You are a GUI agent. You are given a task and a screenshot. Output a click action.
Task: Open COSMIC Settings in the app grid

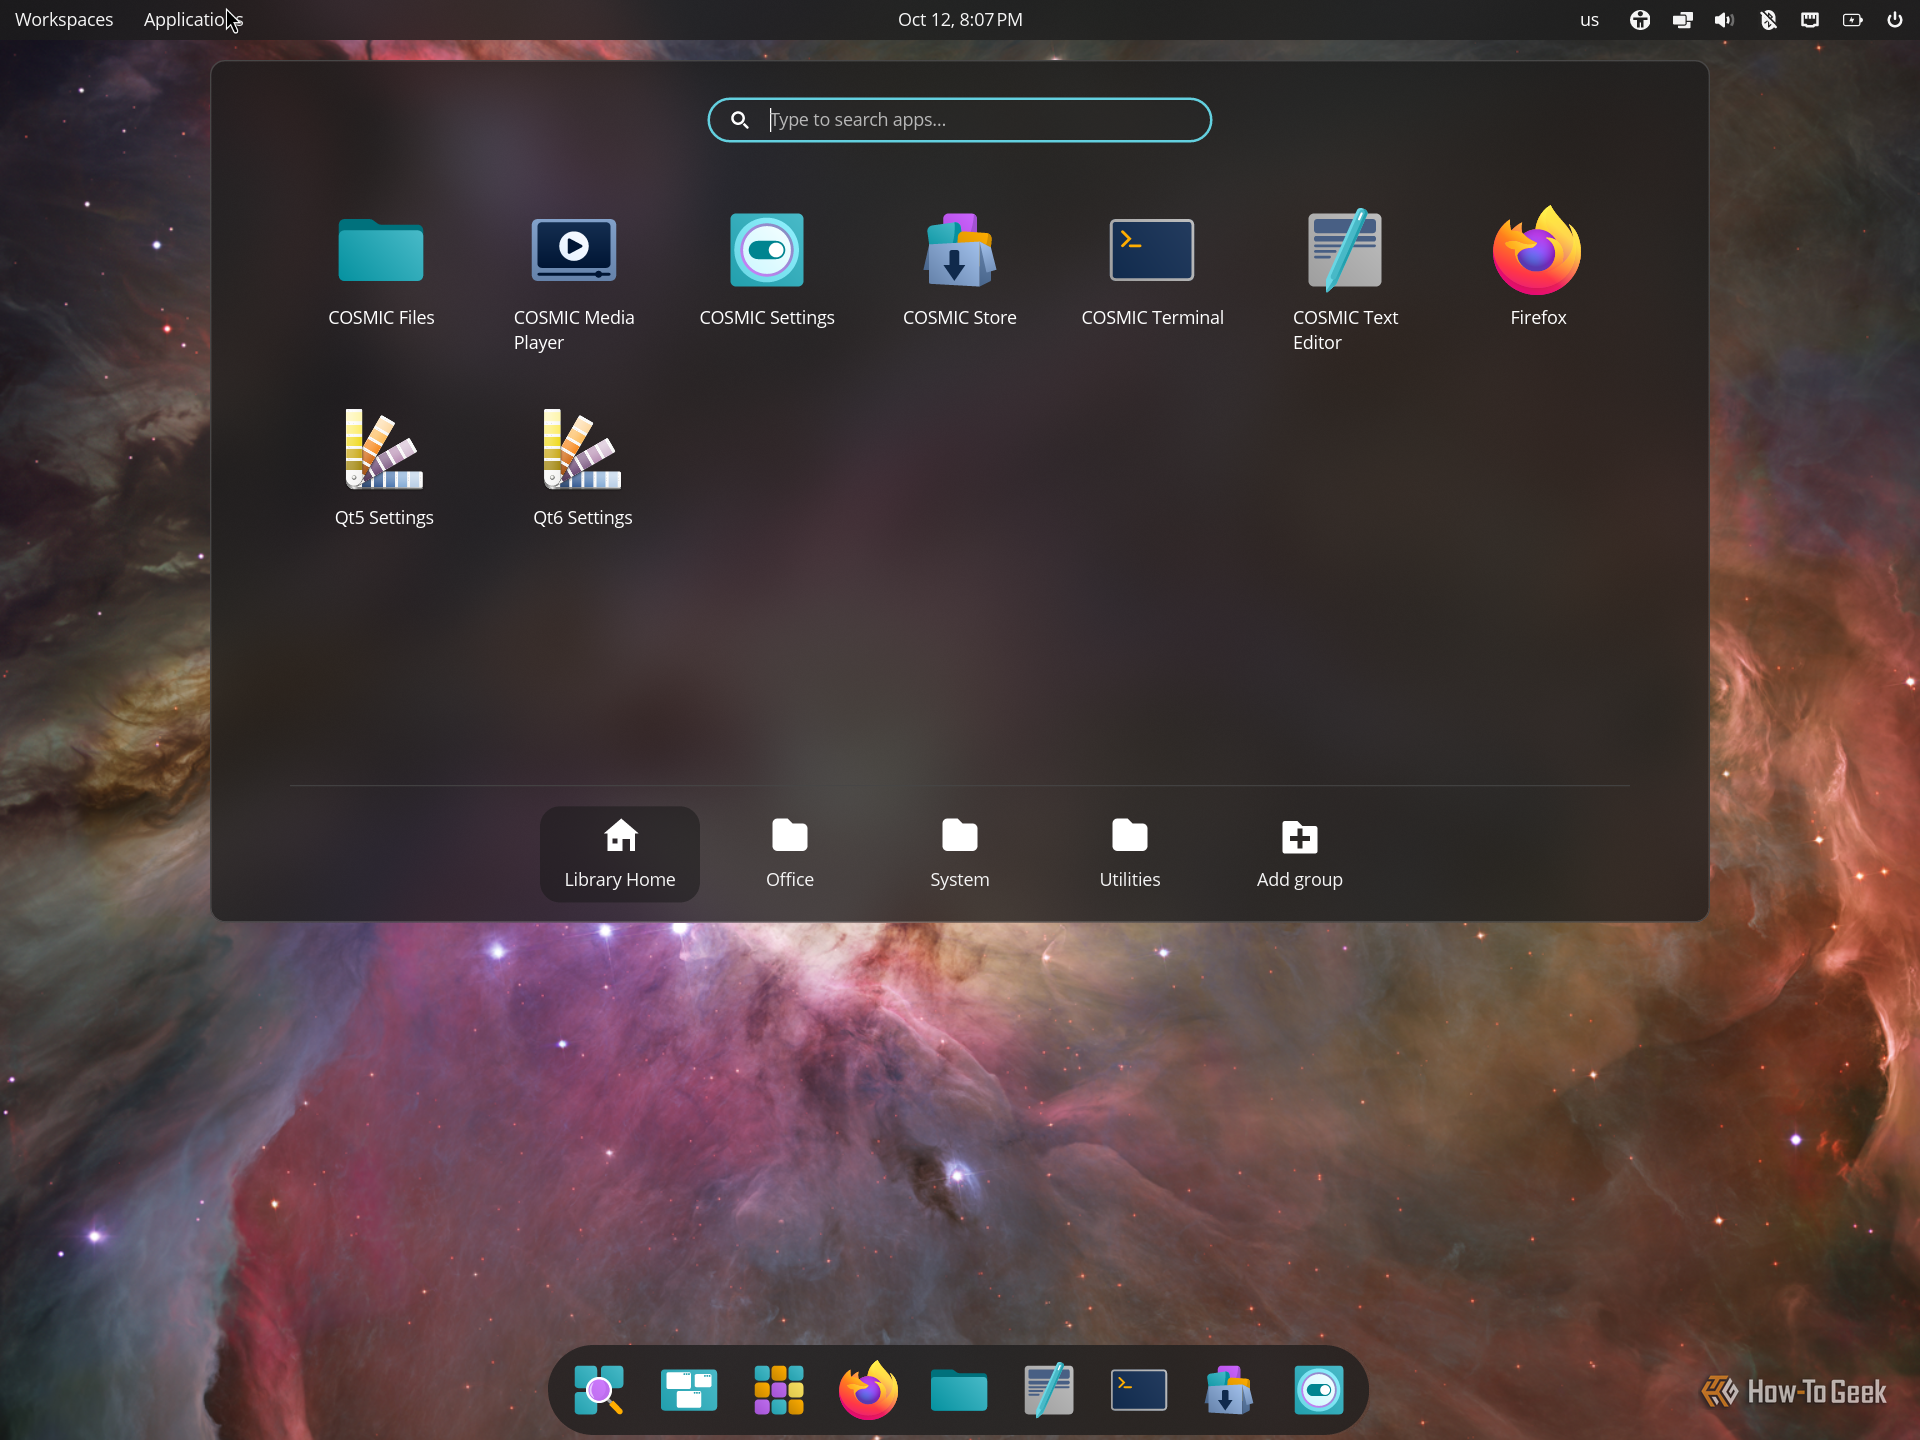click(767, 270)
